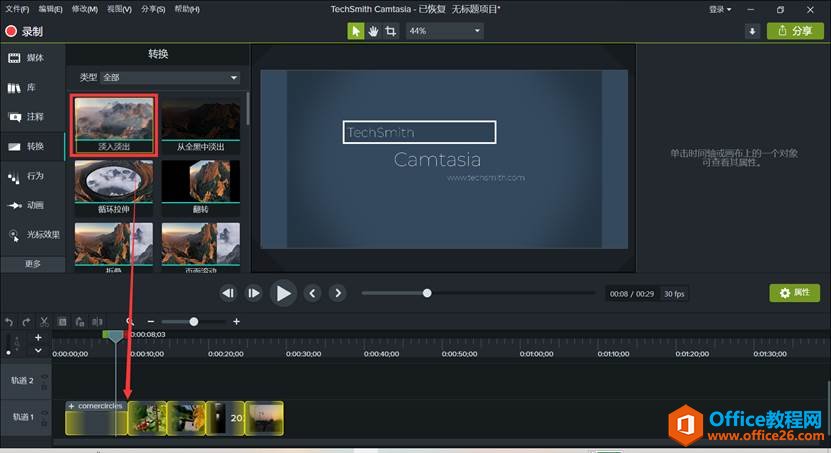This screenshot has width=831, height=453.
Task: Toggle the timeline marker/quiz view dot
Action: (x=8, y=352)
